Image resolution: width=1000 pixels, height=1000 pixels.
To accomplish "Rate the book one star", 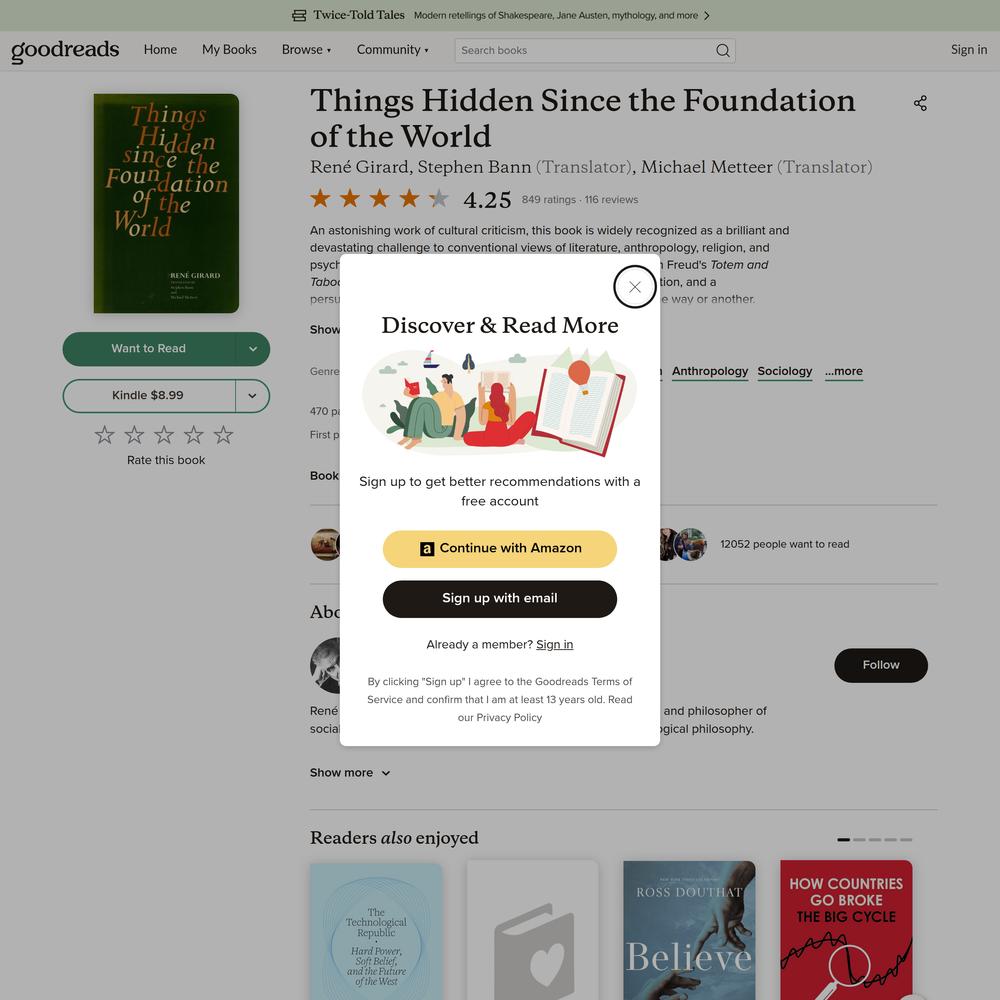I will [x=105, y=435].
